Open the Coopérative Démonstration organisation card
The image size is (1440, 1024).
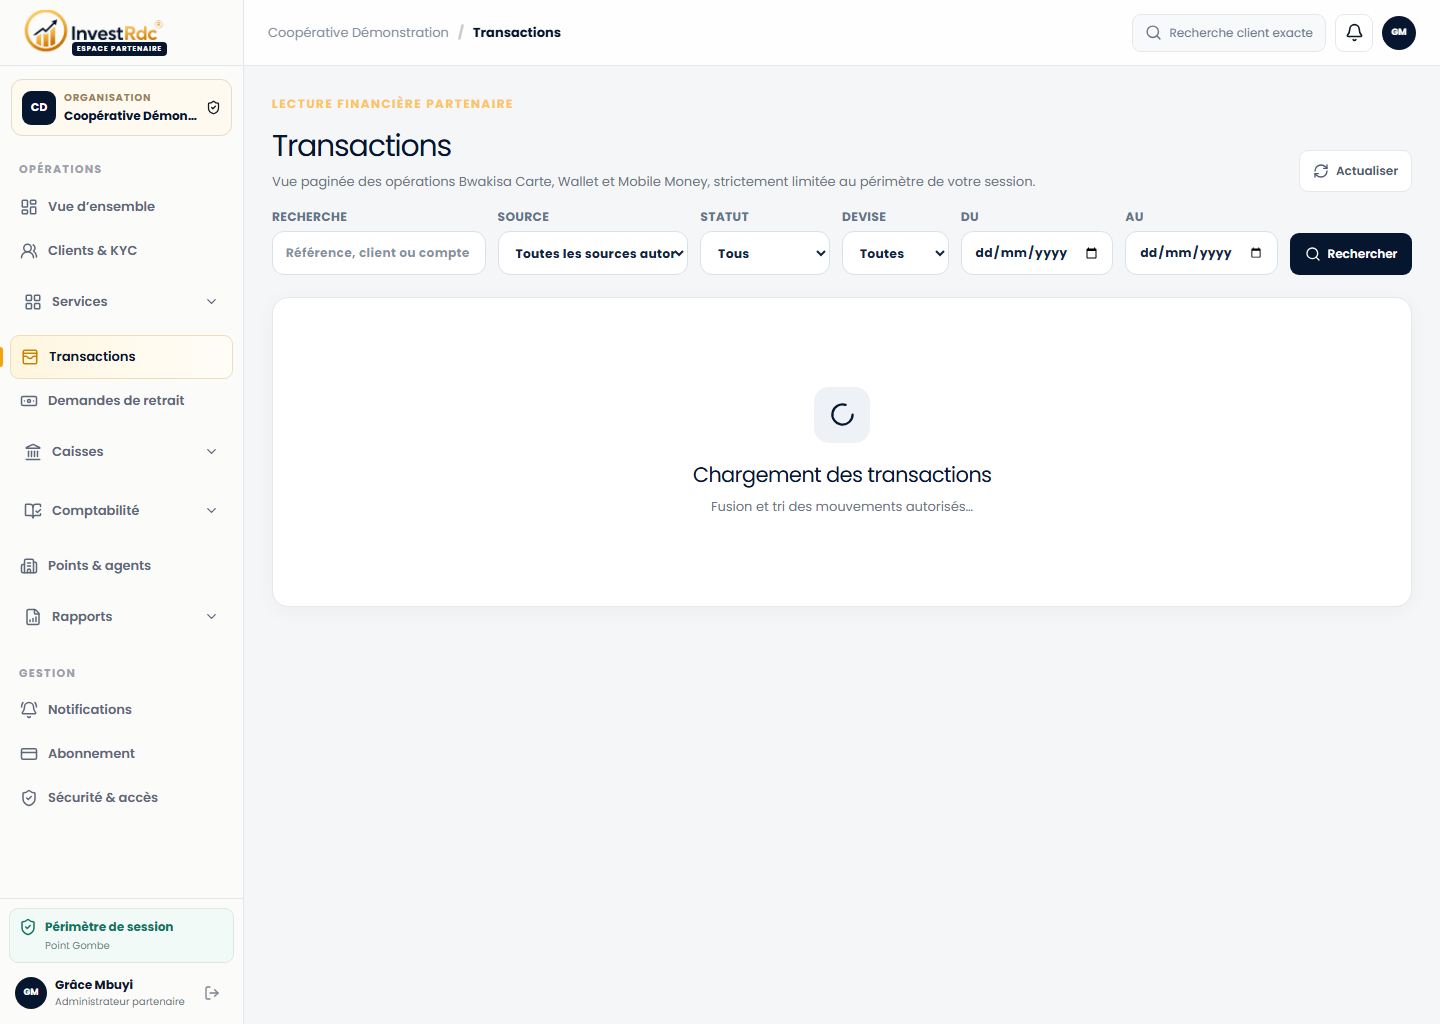pyautogui.click(x=121, y=107)
